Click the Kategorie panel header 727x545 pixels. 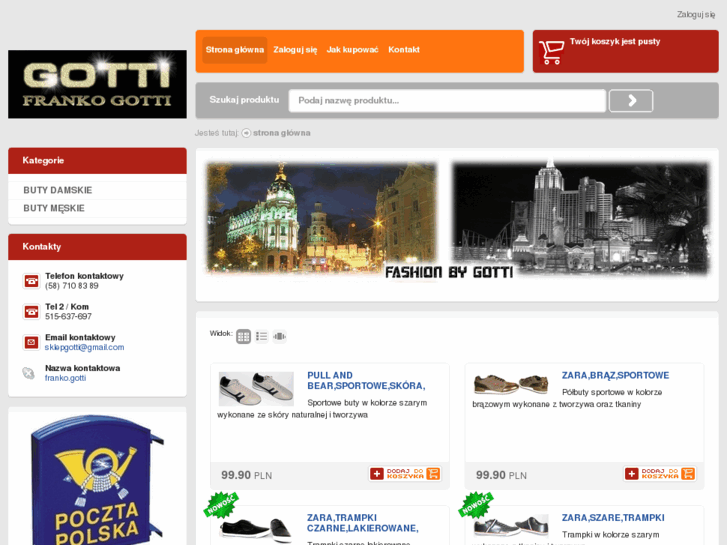pos(97,160)
